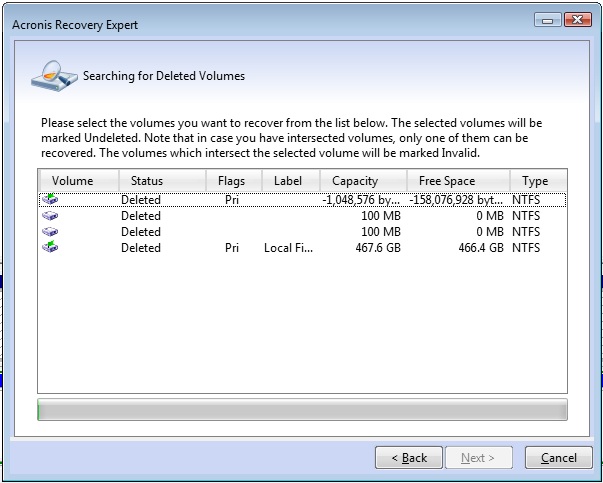Select the '466.4 GB' free space cell
This screenshot has height=483, width=603.
pyautogui.click(x=481, y=248)
